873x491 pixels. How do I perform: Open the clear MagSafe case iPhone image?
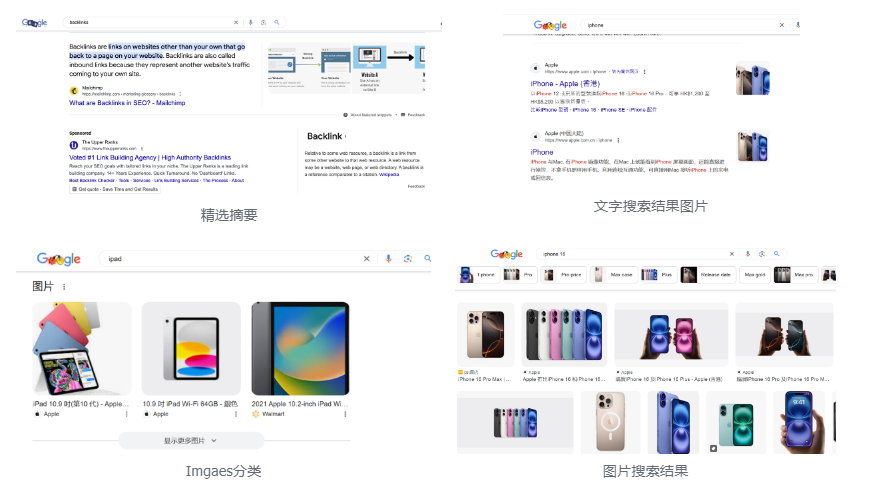tap(610, 422)
